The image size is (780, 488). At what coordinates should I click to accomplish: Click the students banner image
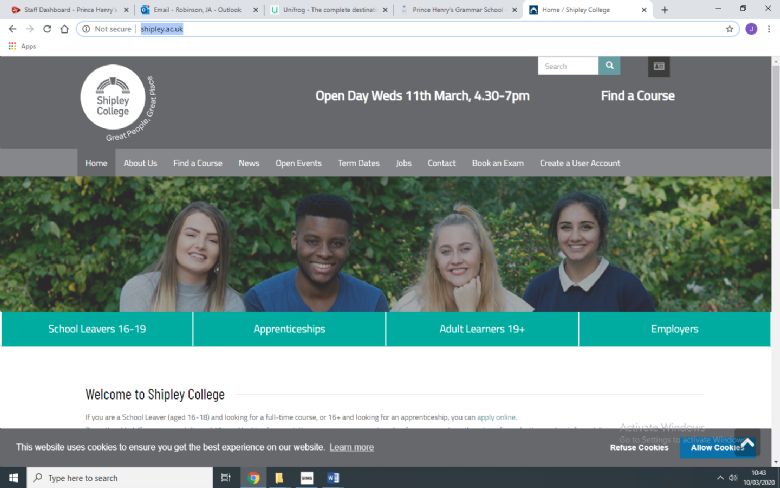pyautogui.click(x=386, y=244)
